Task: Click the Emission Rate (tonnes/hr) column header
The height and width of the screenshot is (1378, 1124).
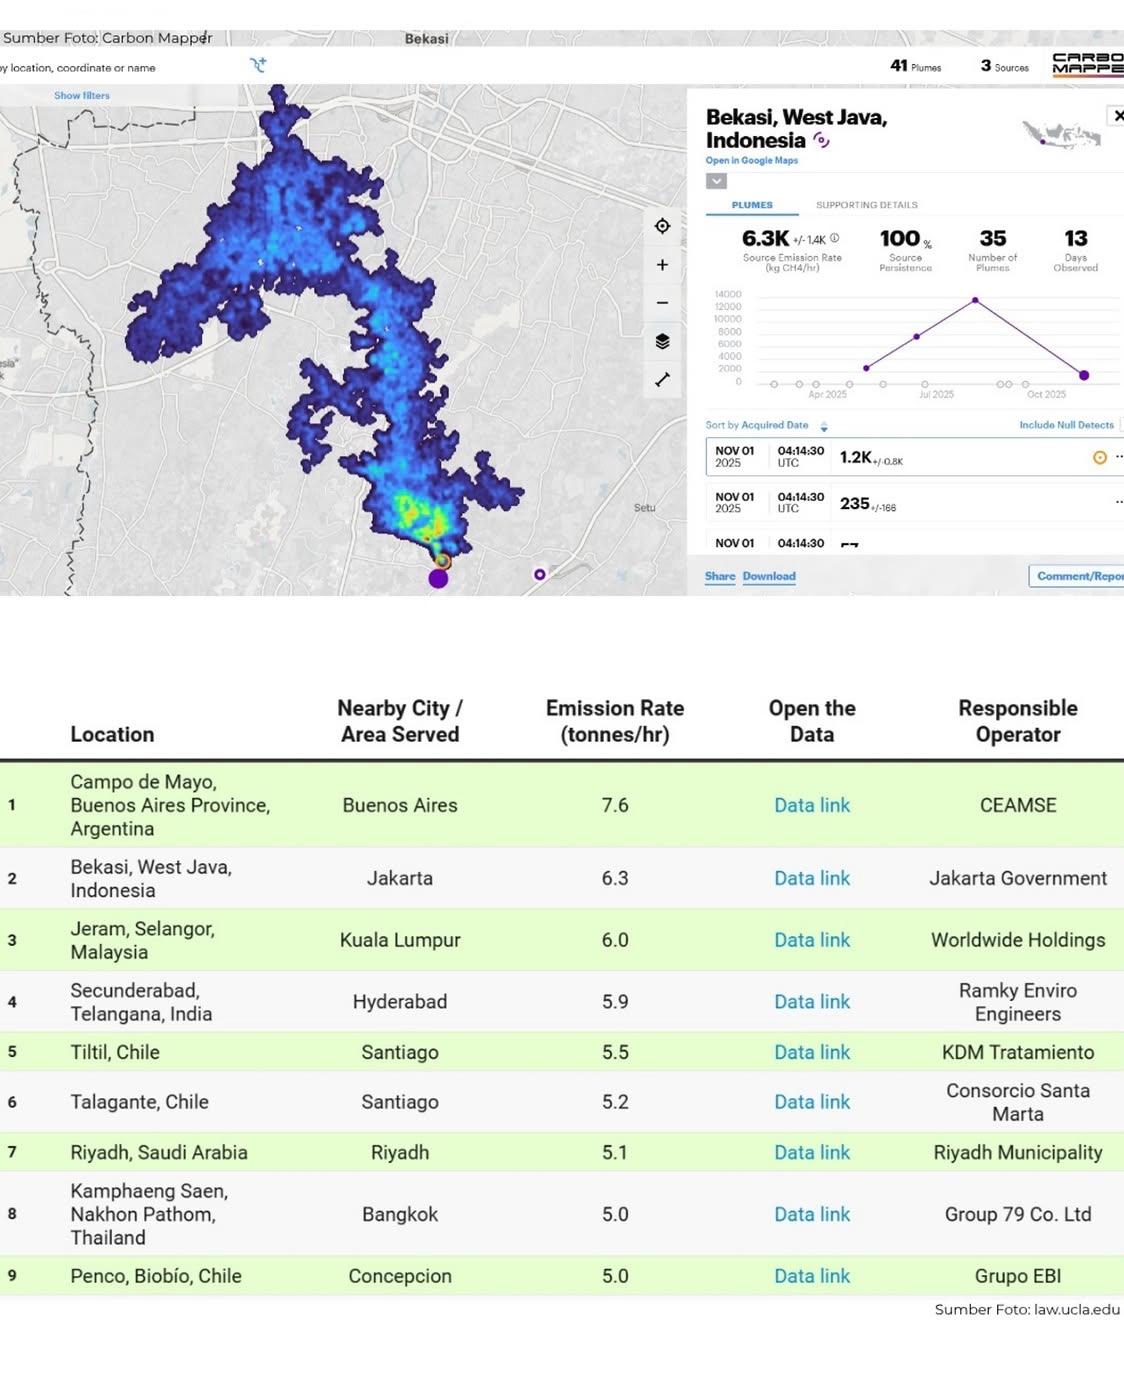Action: coord(615,721)
